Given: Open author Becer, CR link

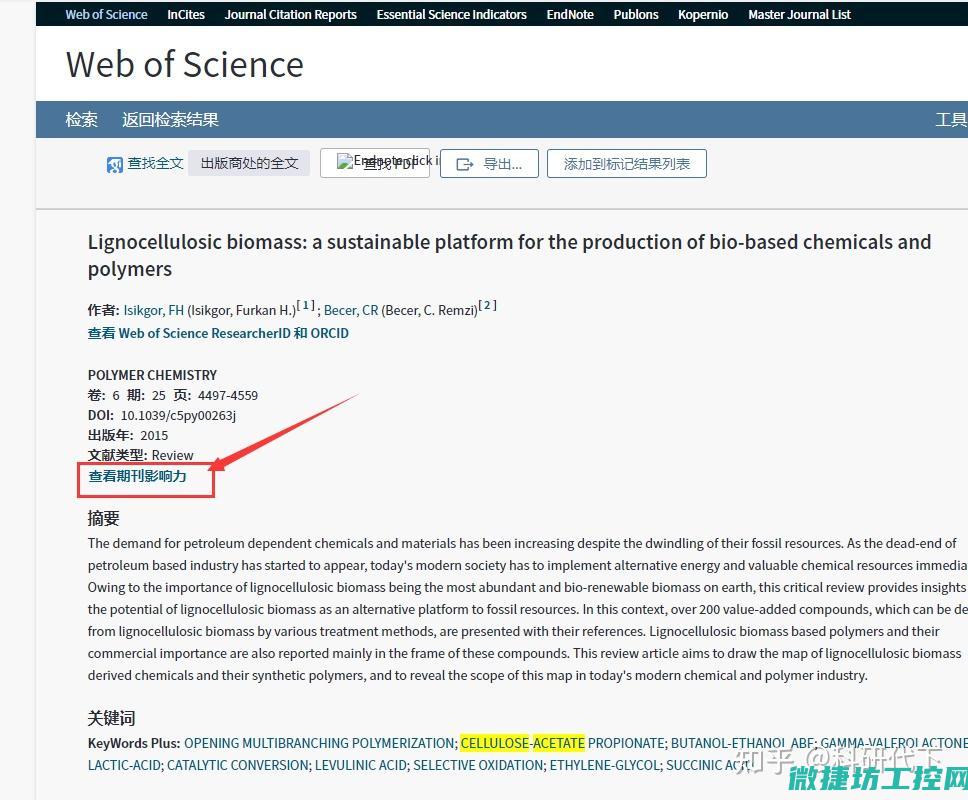Looking at the screenshot, I should click(x=351, y=310).
